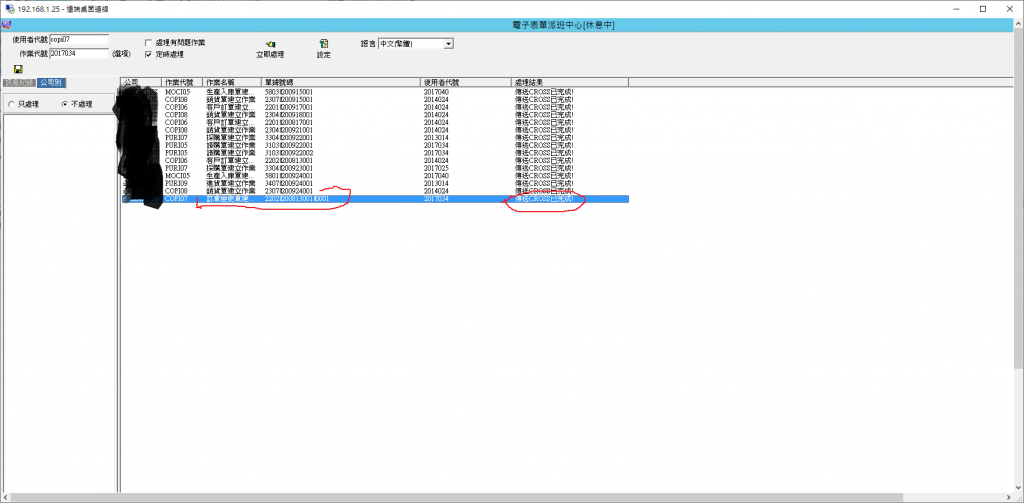
Task: Enable the 處理有問題作業 checkbox
Action: pos(149,42)
